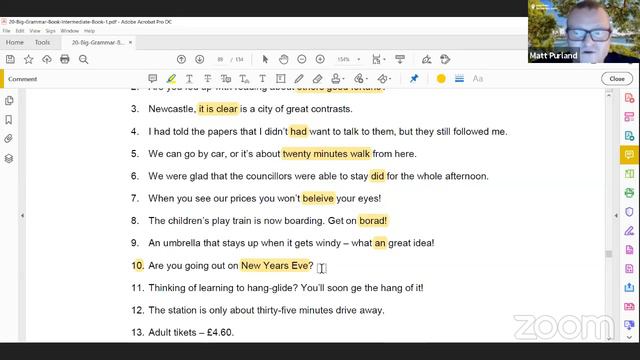Choose the arrow selection tool

[265, 59]
